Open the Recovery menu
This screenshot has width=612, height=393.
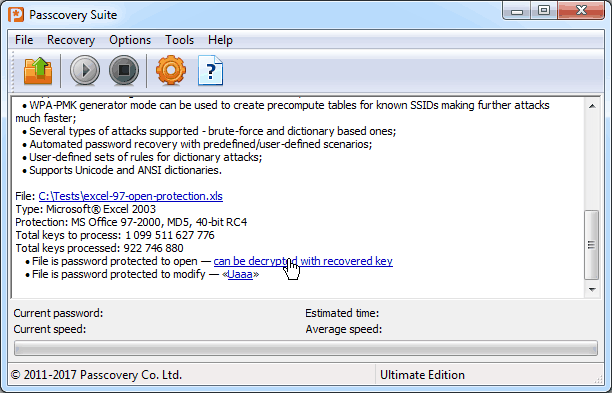pos(71,40)
